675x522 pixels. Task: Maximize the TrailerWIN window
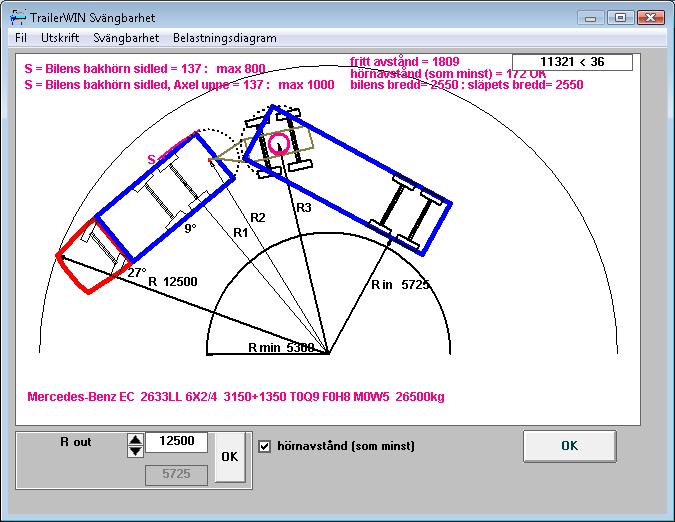tap(620, 18)
